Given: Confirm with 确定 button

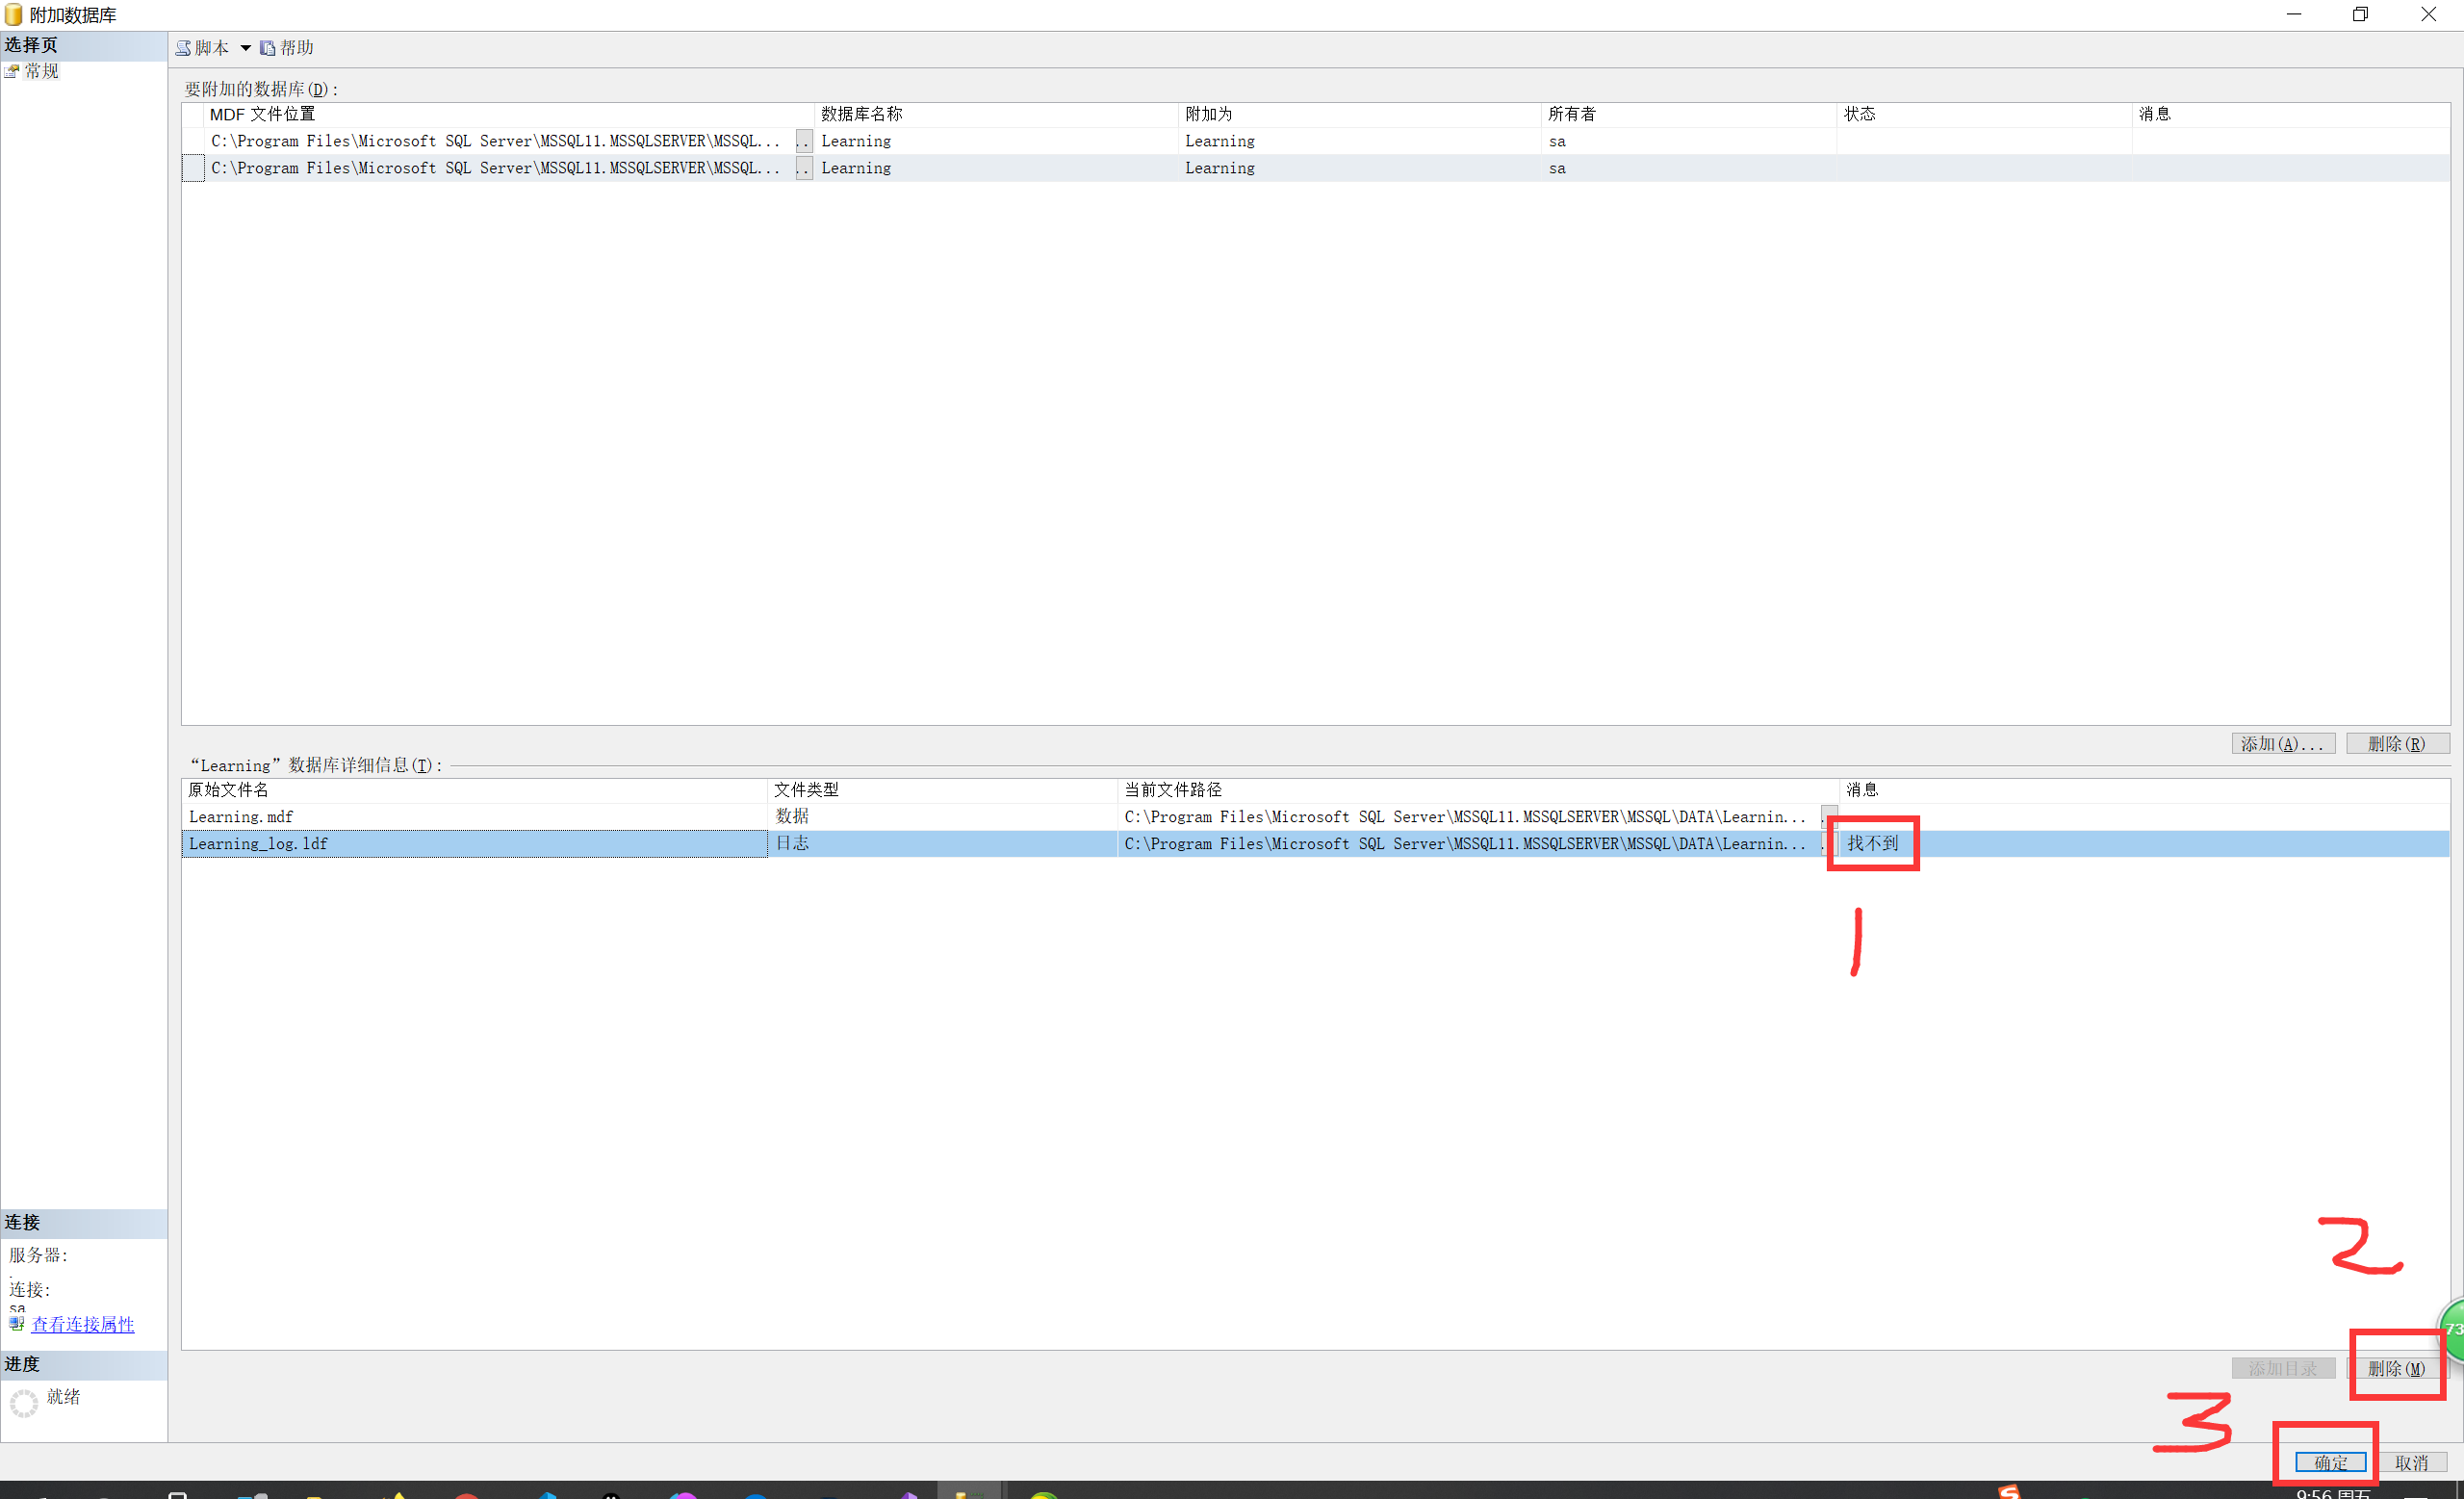Looking at the screenshot, I should tap(2330, 1463).
